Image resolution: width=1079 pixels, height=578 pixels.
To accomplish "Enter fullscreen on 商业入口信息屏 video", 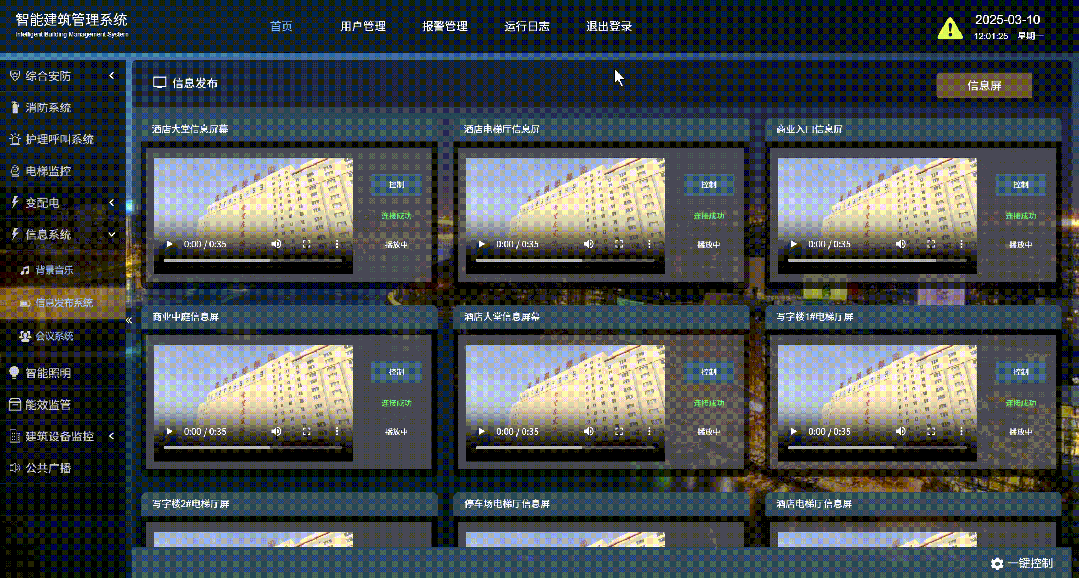I will [931, 244].
